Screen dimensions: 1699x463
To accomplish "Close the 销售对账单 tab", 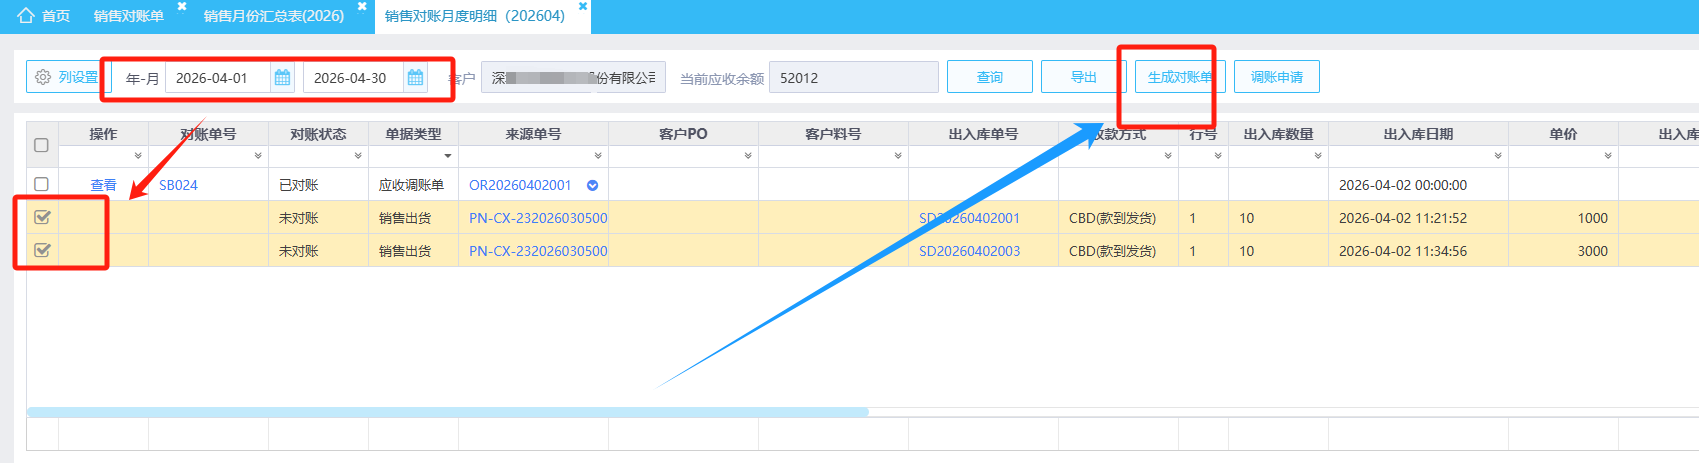I will [x=182, y=6].
